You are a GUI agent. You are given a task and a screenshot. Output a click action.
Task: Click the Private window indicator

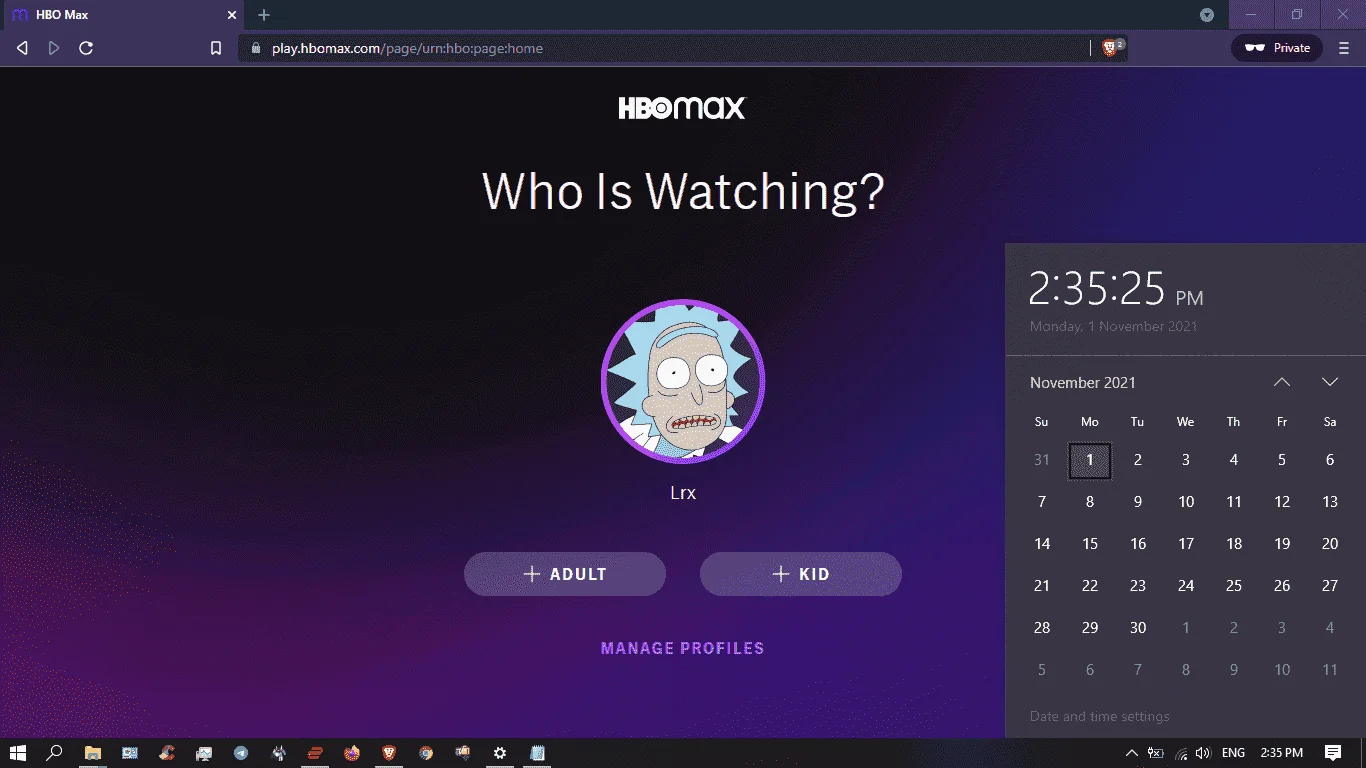tap(1277, 48)
